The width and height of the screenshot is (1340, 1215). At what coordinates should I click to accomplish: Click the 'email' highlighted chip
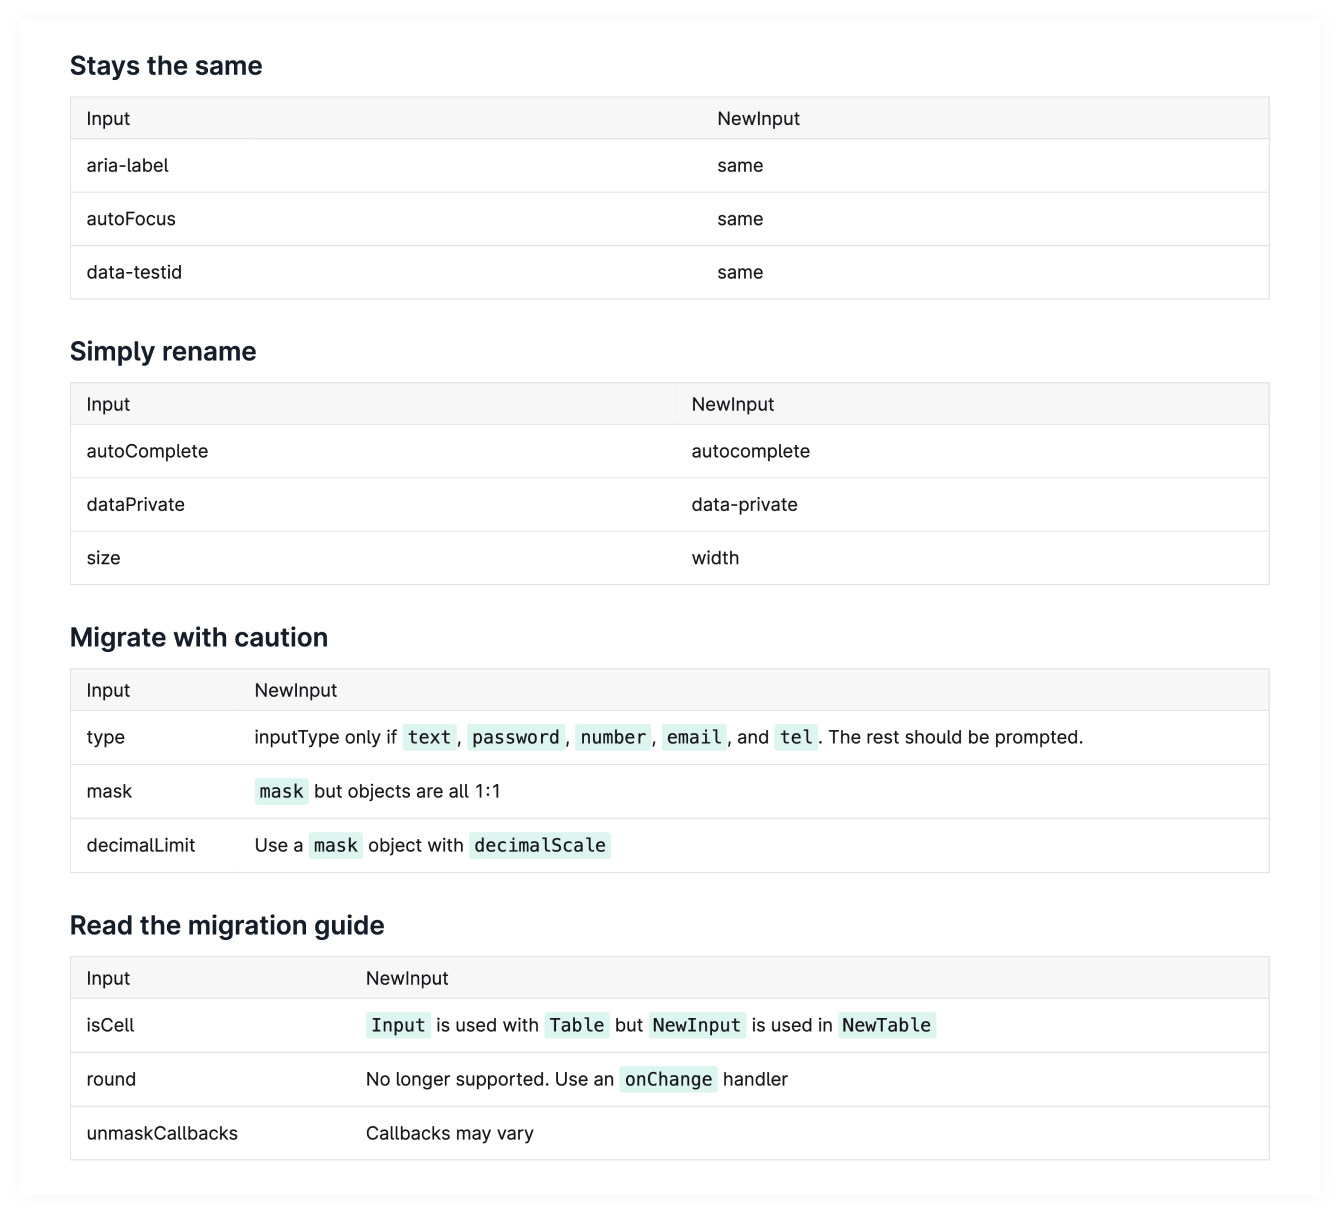694,737
